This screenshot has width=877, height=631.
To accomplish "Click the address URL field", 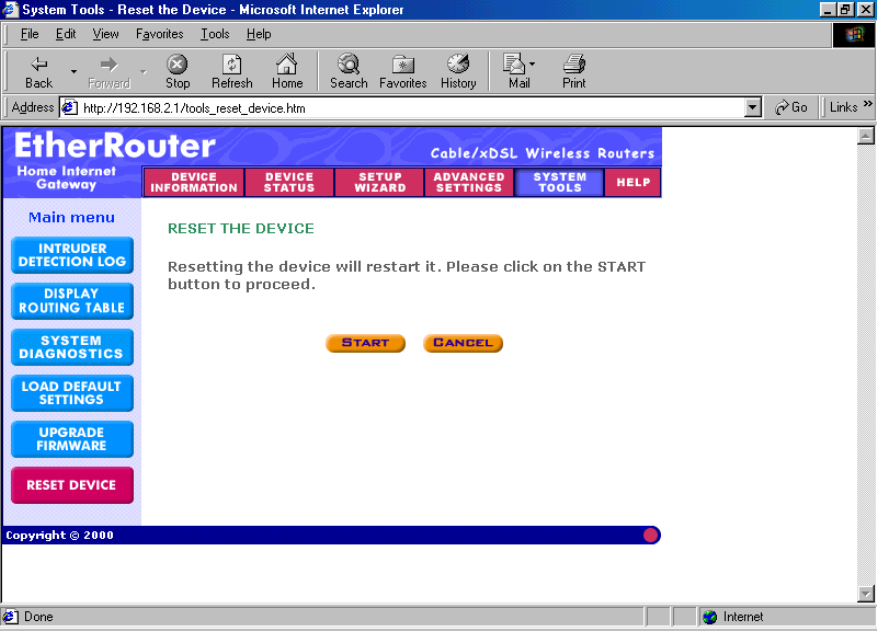I will pos(412,108).
